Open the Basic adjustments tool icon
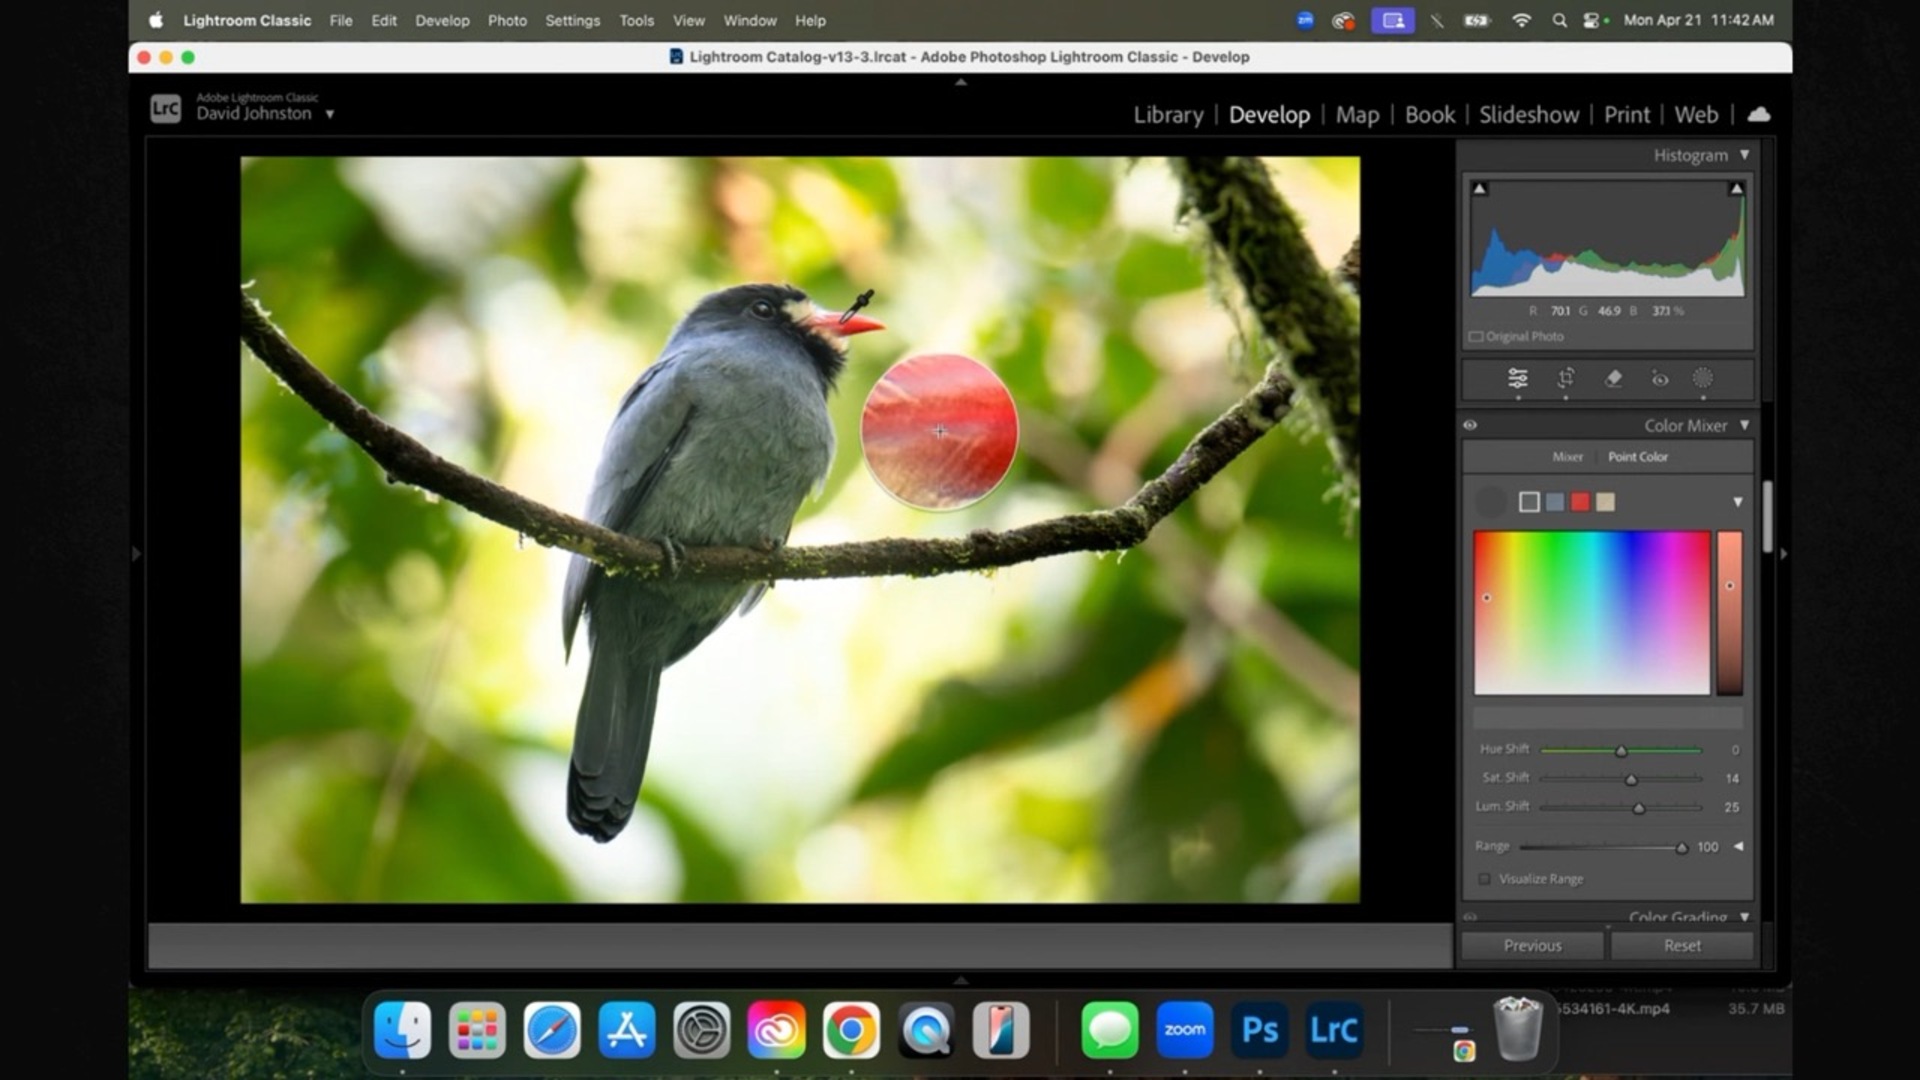1920x1080 pixels. [1517, 379]
